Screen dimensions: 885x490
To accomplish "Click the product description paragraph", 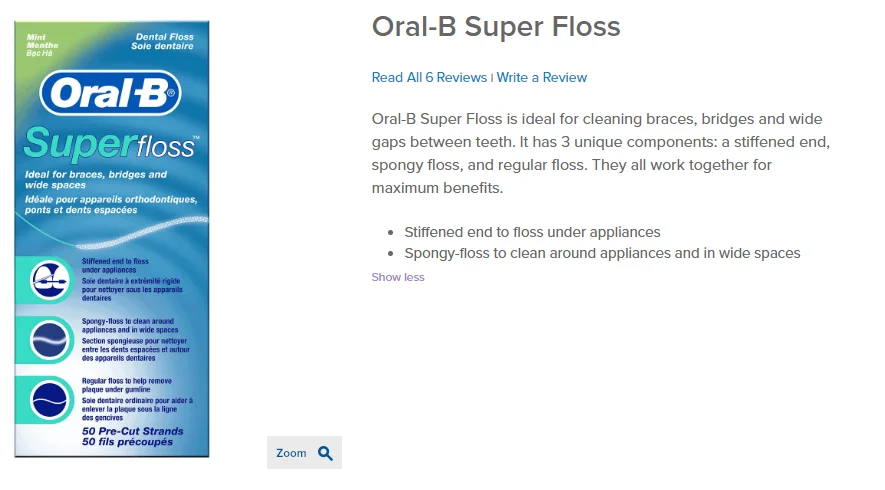I will (600, 153).
